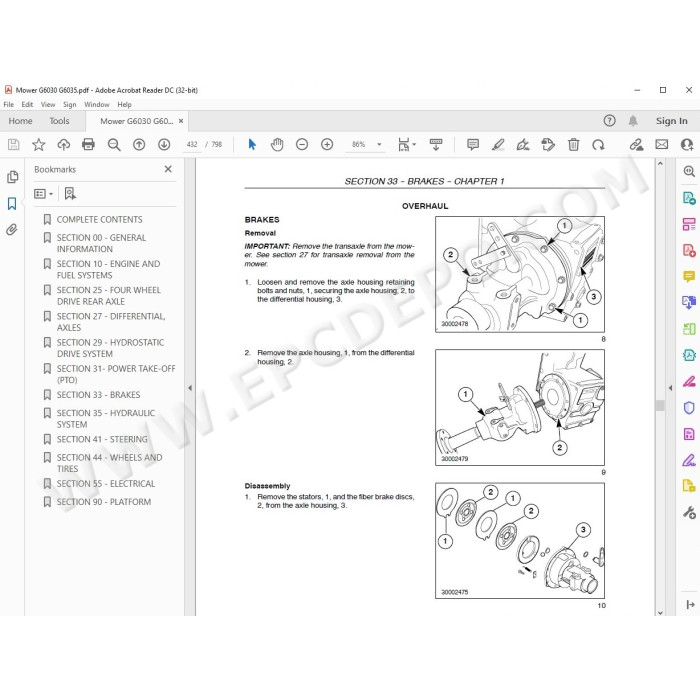Add a sticky note comment

473,144
